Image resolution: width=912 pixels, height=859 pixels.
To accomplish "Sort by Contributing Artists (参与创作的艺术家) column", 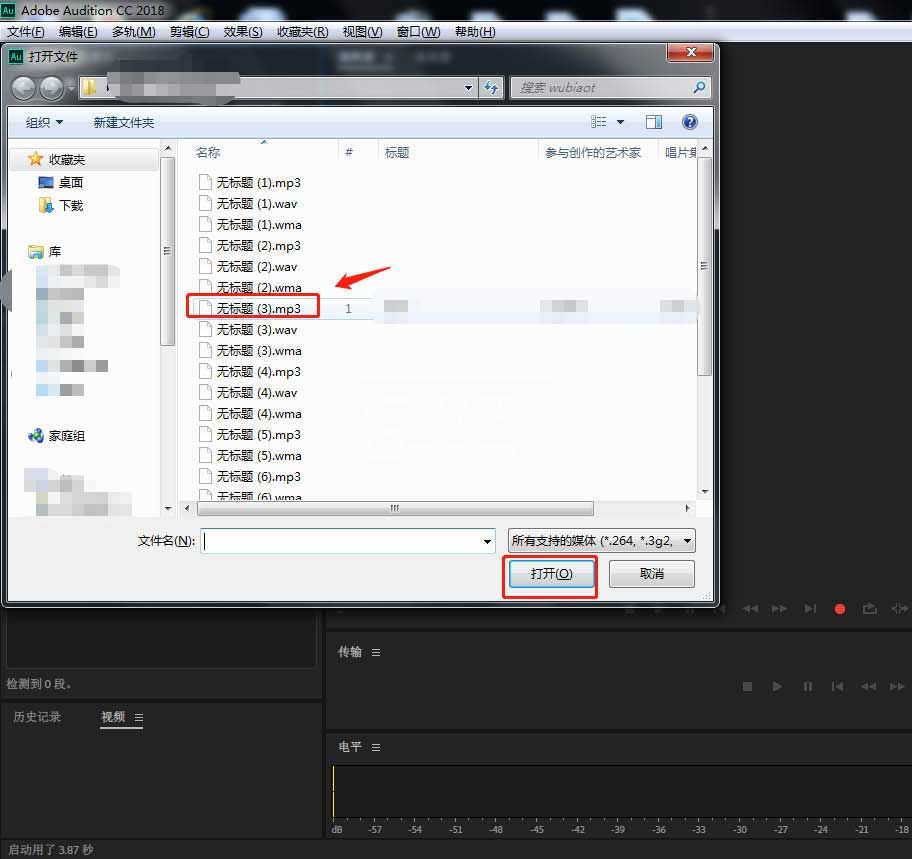I will tap(593, 152).
